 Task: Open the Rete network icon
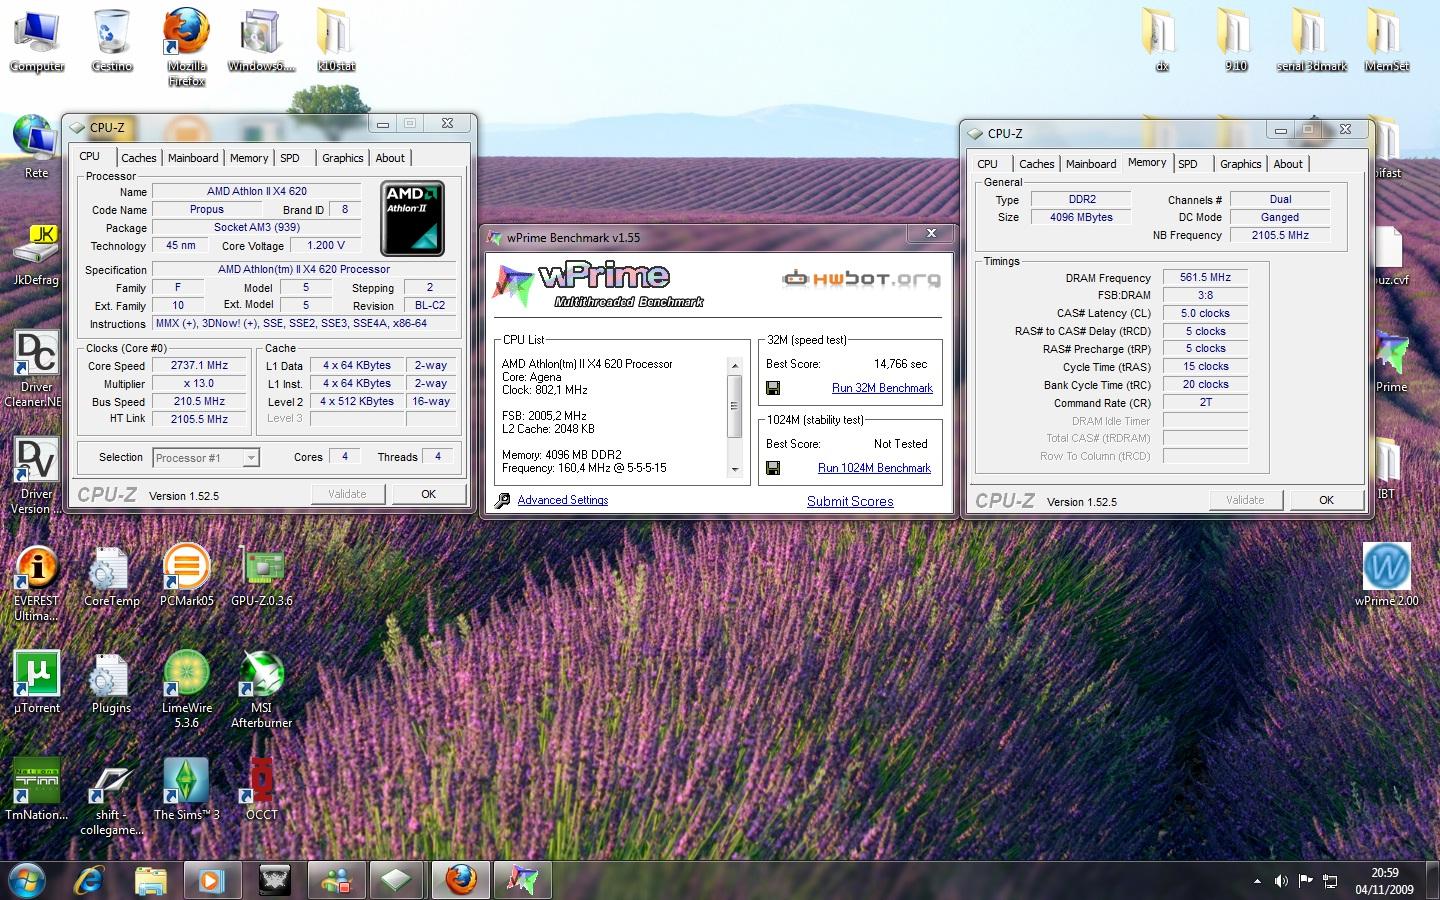click(x=36, y=146)
